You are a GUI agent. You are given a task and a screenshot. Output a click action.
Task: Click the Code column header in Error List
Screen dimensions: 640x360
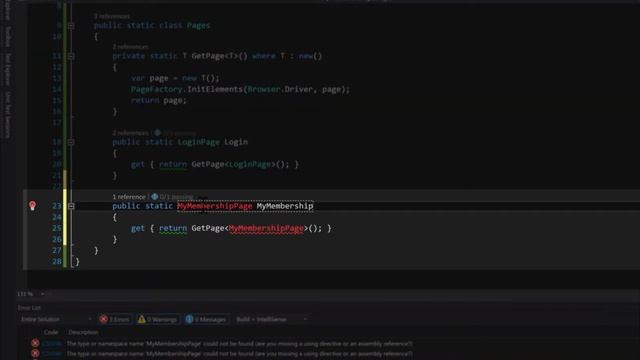point(51,332)
